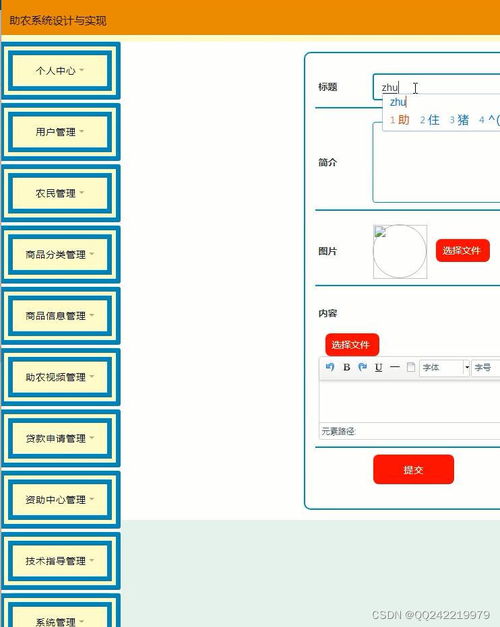Open the 资助中心管理 menu item
This screenshot has height=627, width=500.
coord(60,499)
